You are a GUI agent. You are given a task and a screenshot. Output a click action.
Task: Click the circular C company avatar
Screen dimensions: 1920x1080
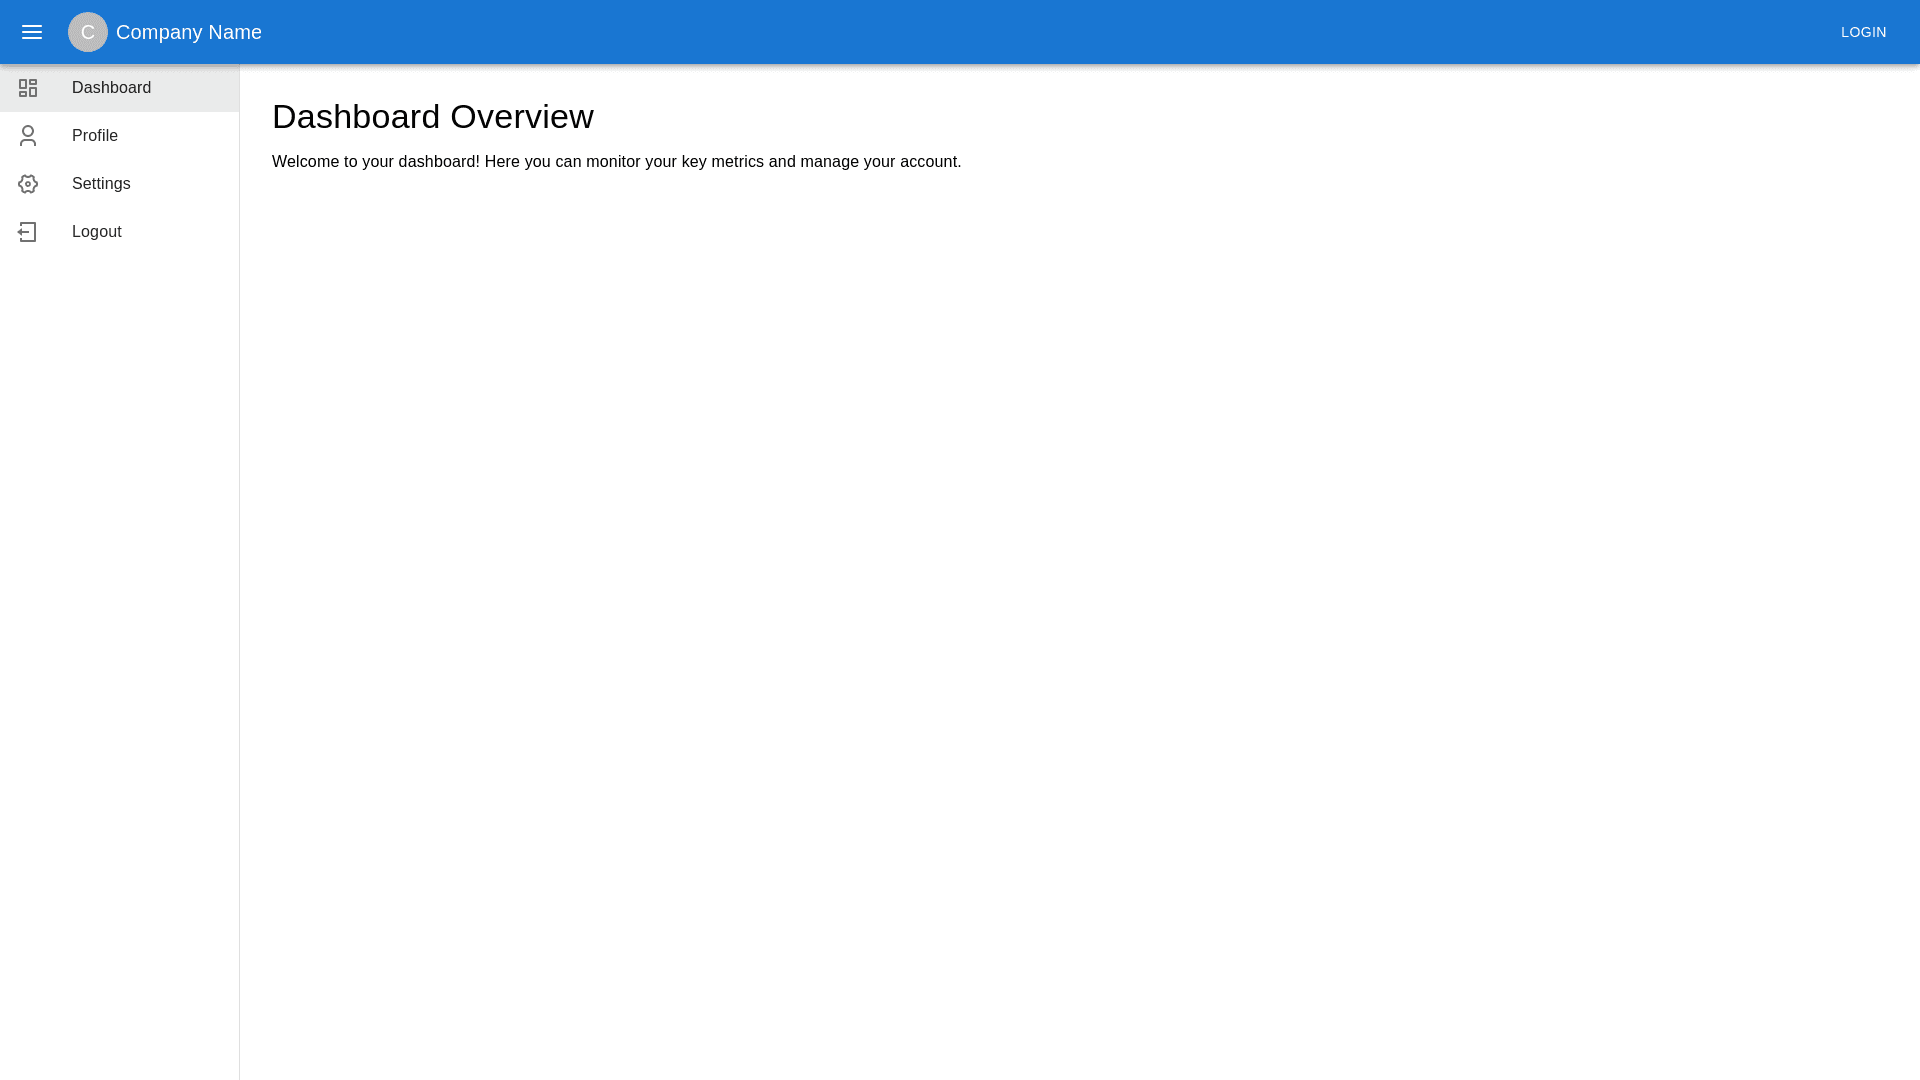[88, 32]
